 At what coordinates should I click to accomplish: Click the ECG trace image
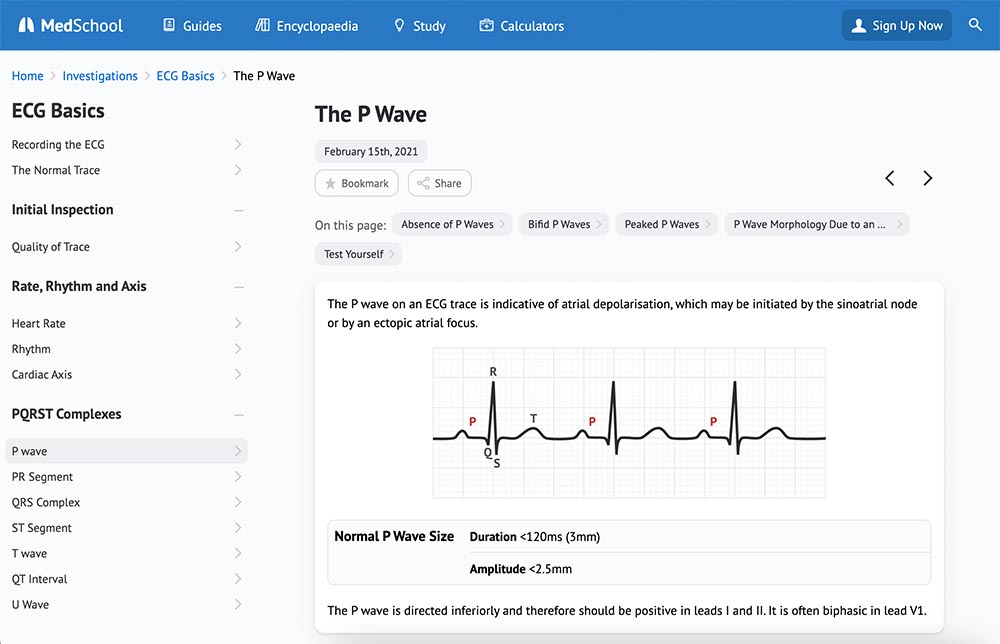tap(629, 423)
